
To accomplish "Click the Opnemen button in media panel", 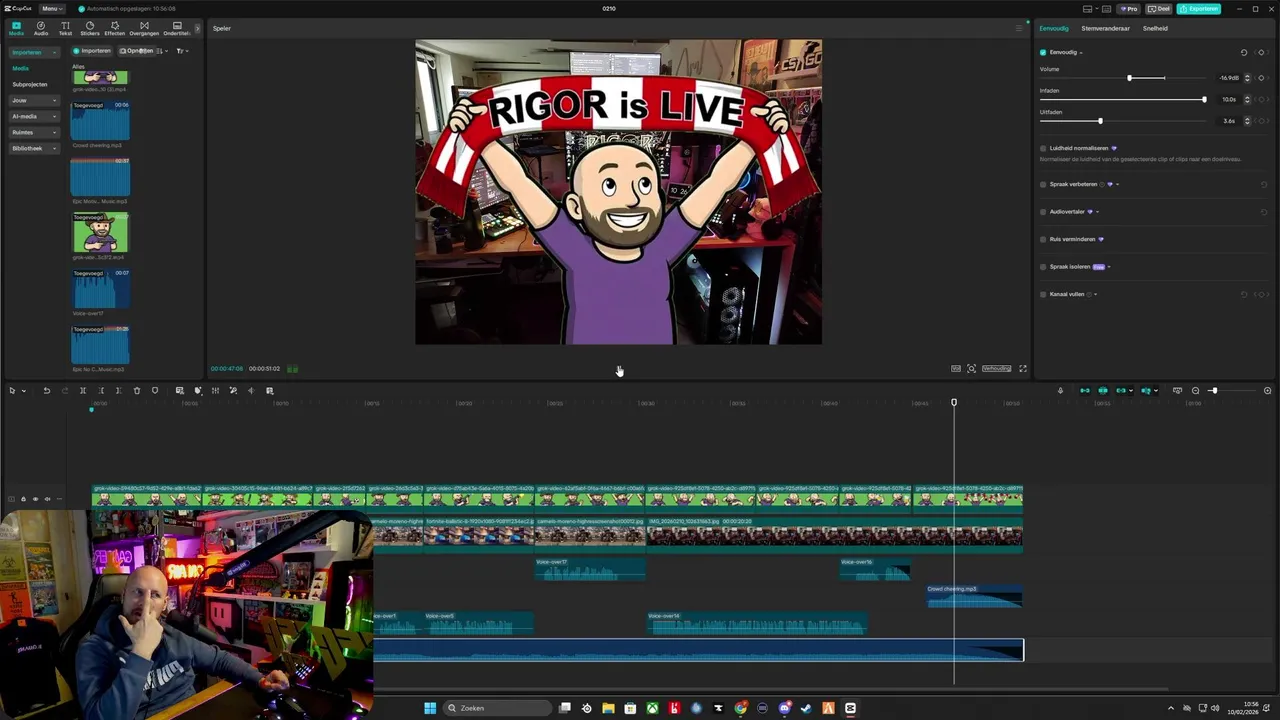I will click(x=136, y=51).
